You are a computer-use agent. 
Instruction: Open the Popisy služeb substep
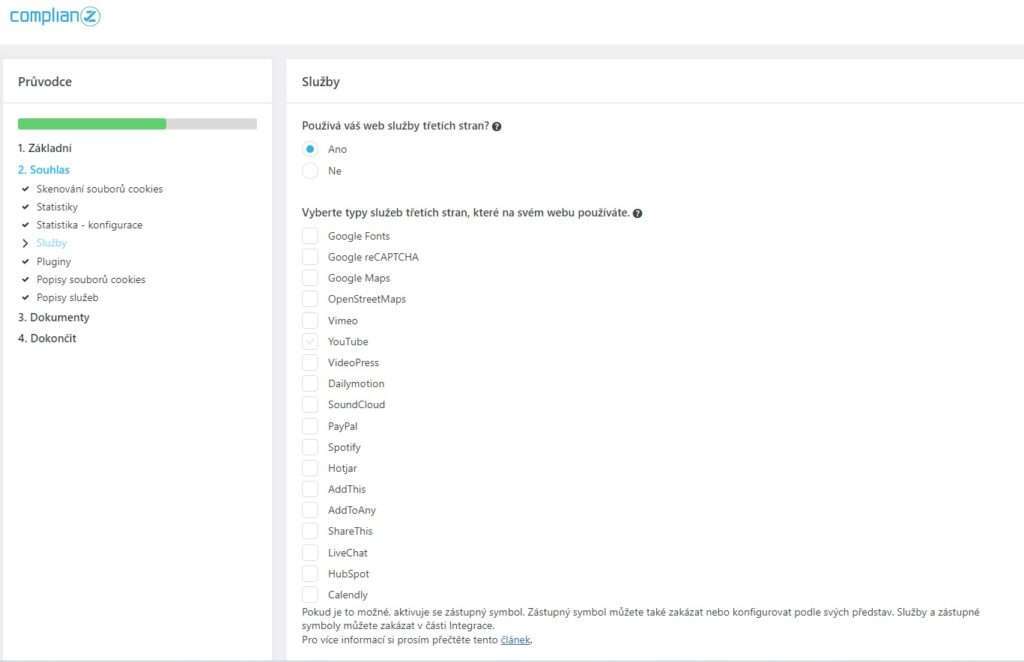pyautogui.click(x=67, y=297)
